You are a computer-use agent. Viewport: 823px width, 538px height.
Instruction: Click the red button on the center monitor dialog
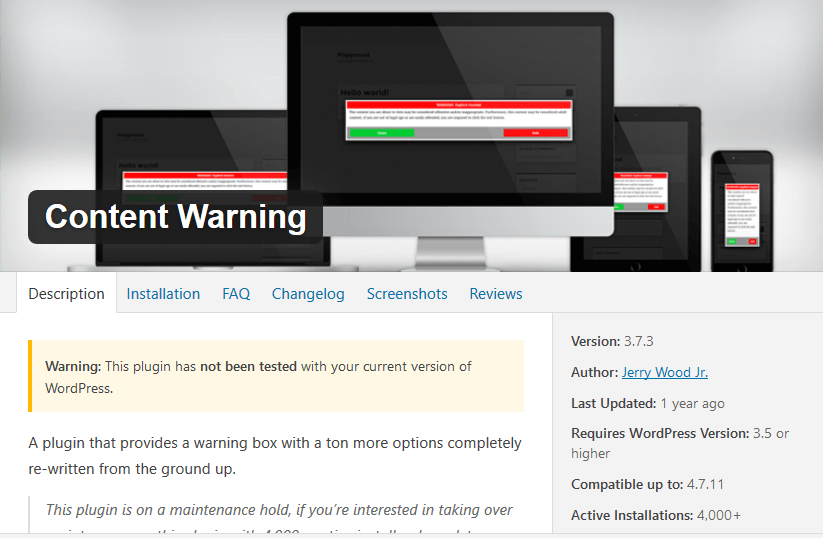[535, 132]
